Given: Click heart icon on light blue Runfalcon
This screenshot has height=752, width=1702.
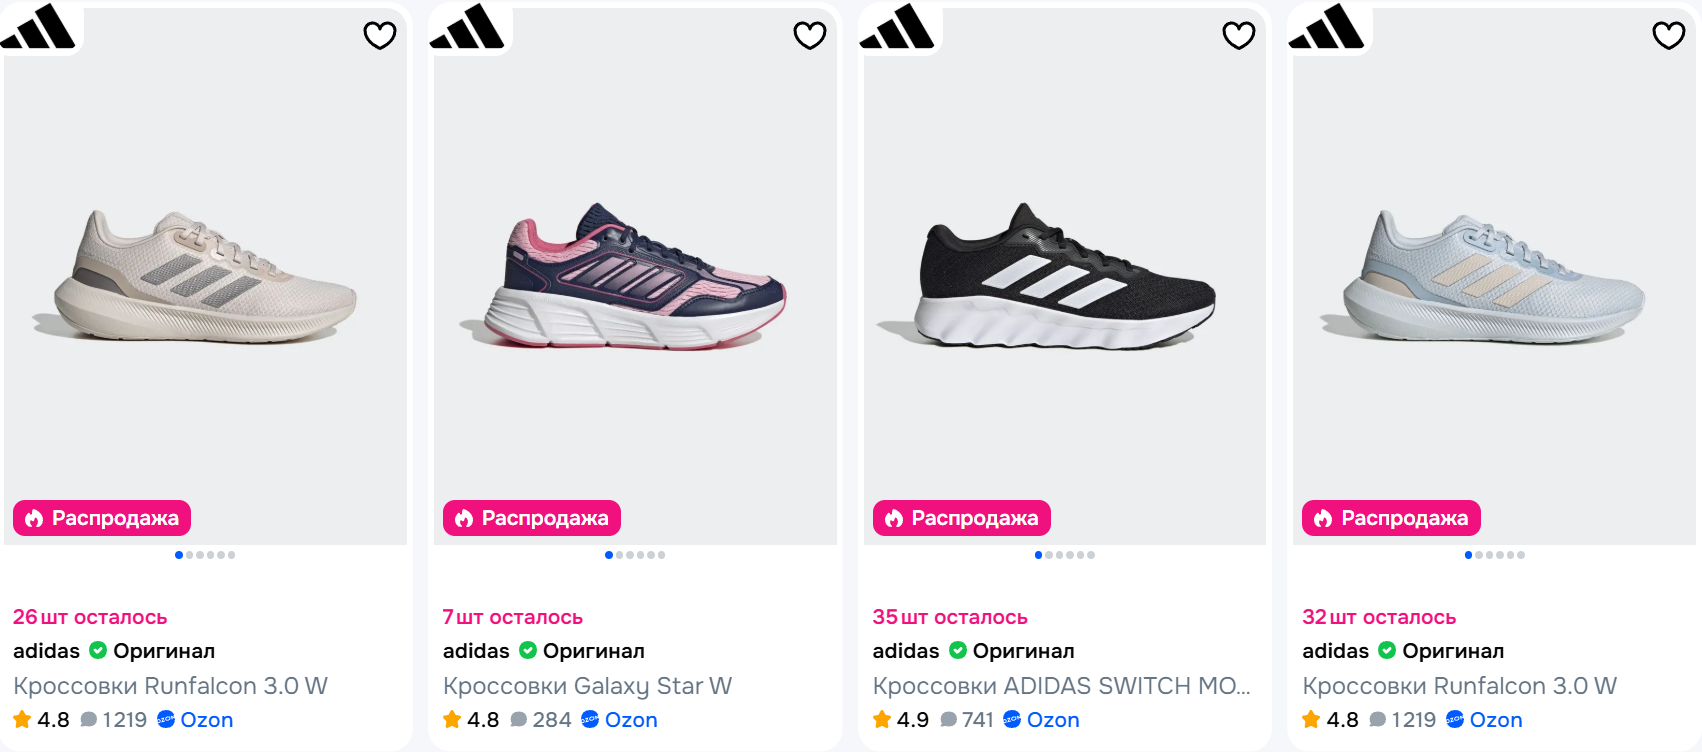Looking at the screenshot, I should coord(1668,36).
